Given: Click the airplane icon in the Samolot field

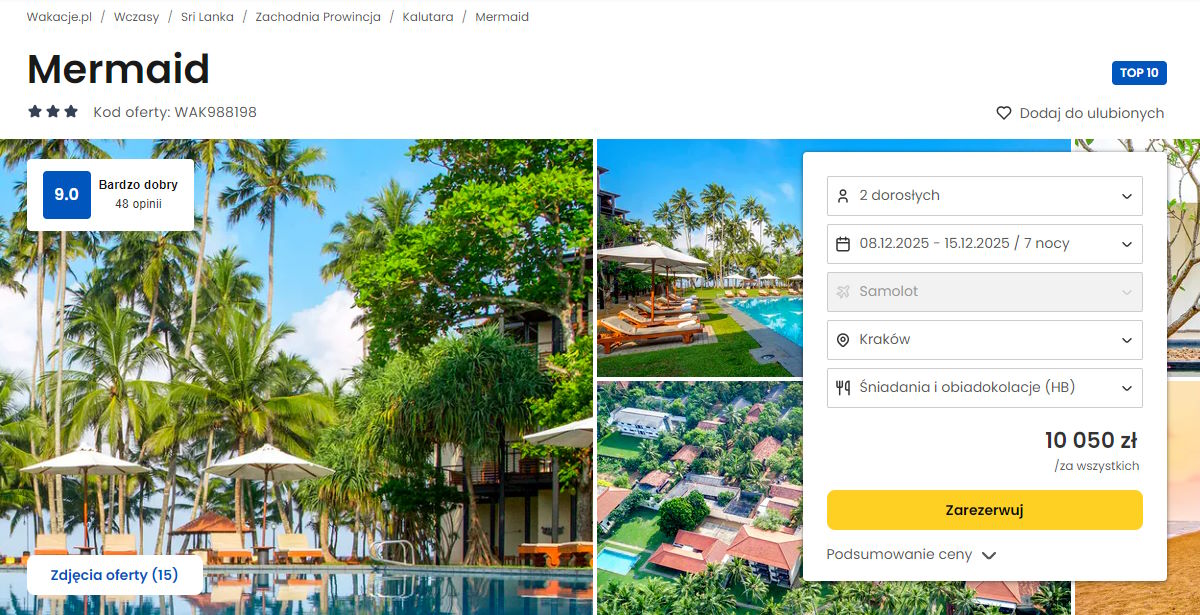Looking at the screenshot, I should point(843,292).
